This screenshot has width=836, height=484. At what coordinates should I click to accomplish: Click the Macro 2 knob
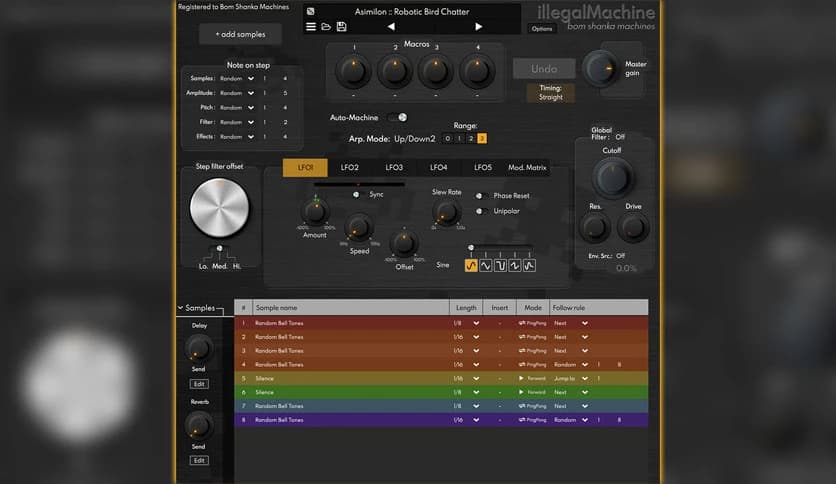pos(395,71)
